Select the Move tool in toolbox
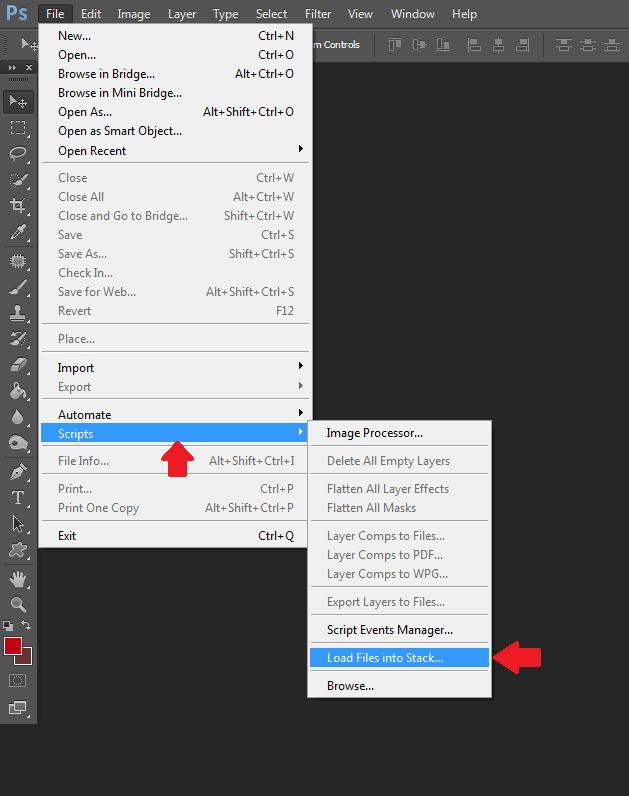Image resolution: width=629 pixels, height=796 pixels. coord(18,102)
